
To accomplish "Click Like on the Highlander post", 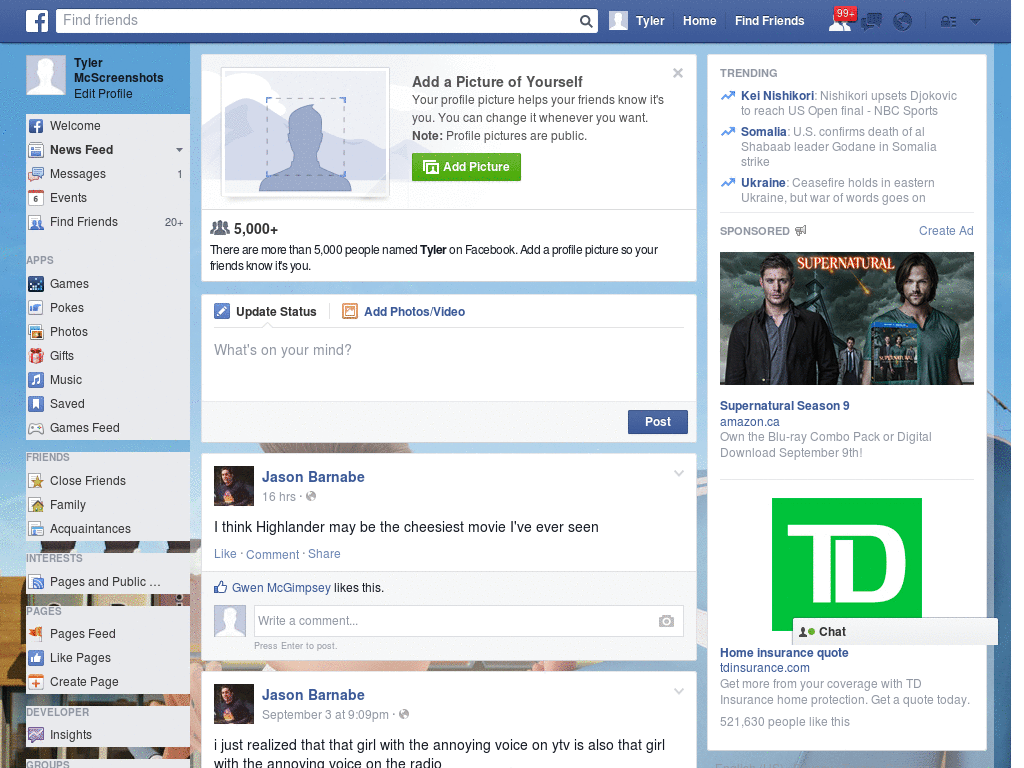I will (x=225, y=554).
